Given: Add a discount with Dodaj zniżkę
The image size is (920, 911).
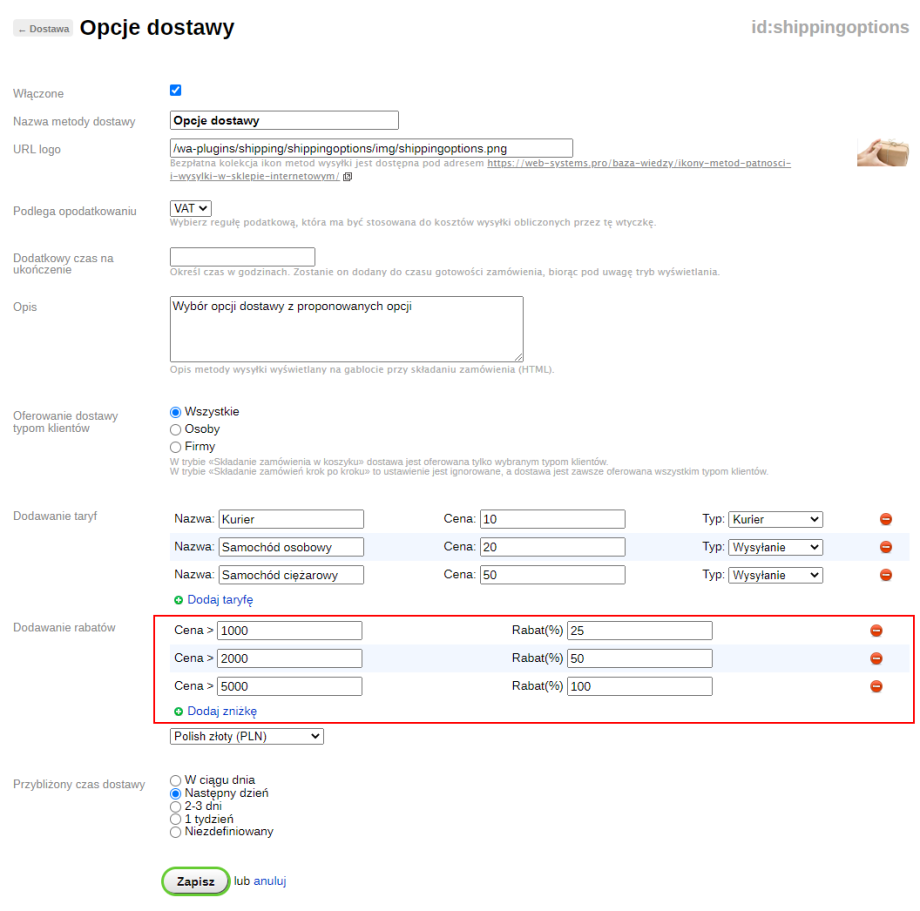Looking at the screenshot, I should (222, 711).
